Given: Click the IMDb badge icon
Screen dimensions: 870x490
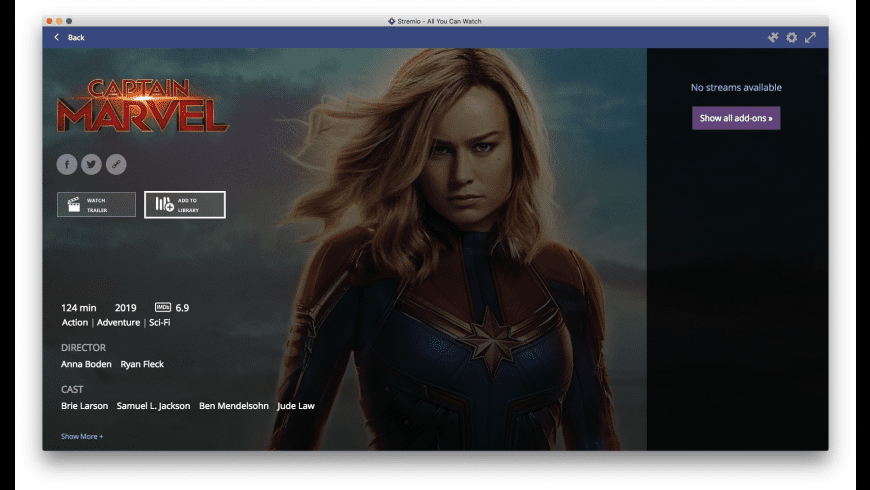Looking at the screenshot, I should click(163, 307).
